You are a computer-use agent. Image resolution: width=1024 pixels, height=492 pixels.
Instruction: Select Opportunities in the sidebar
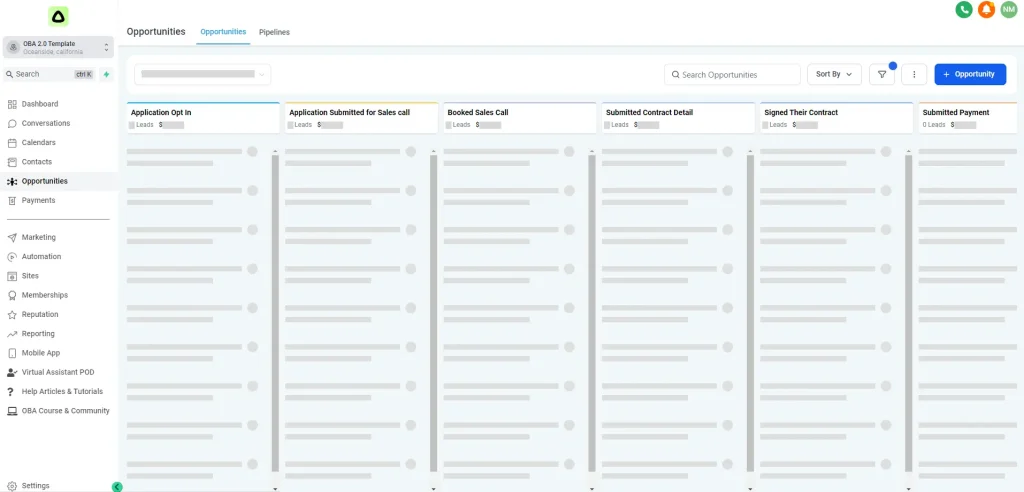point(58,181)
